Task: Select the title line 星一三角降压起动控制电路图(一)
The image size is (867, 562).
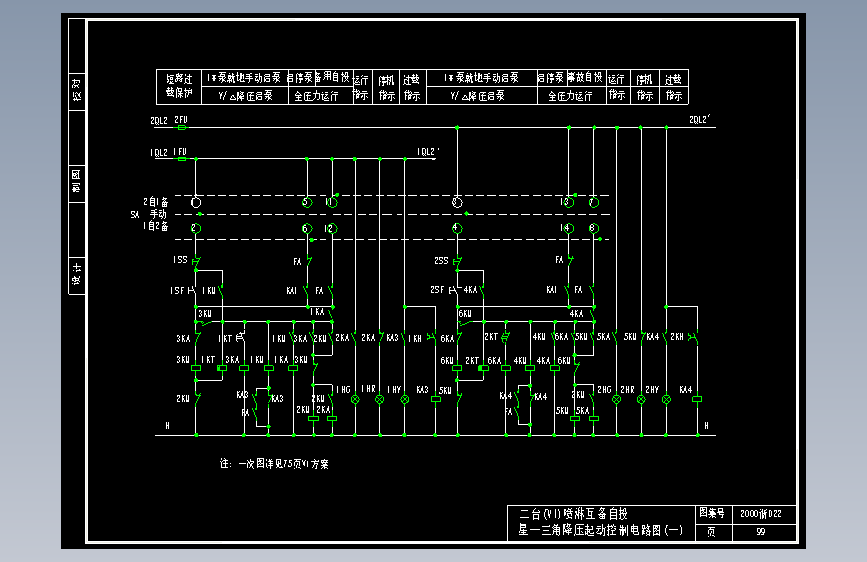Action: coord(600,530)
